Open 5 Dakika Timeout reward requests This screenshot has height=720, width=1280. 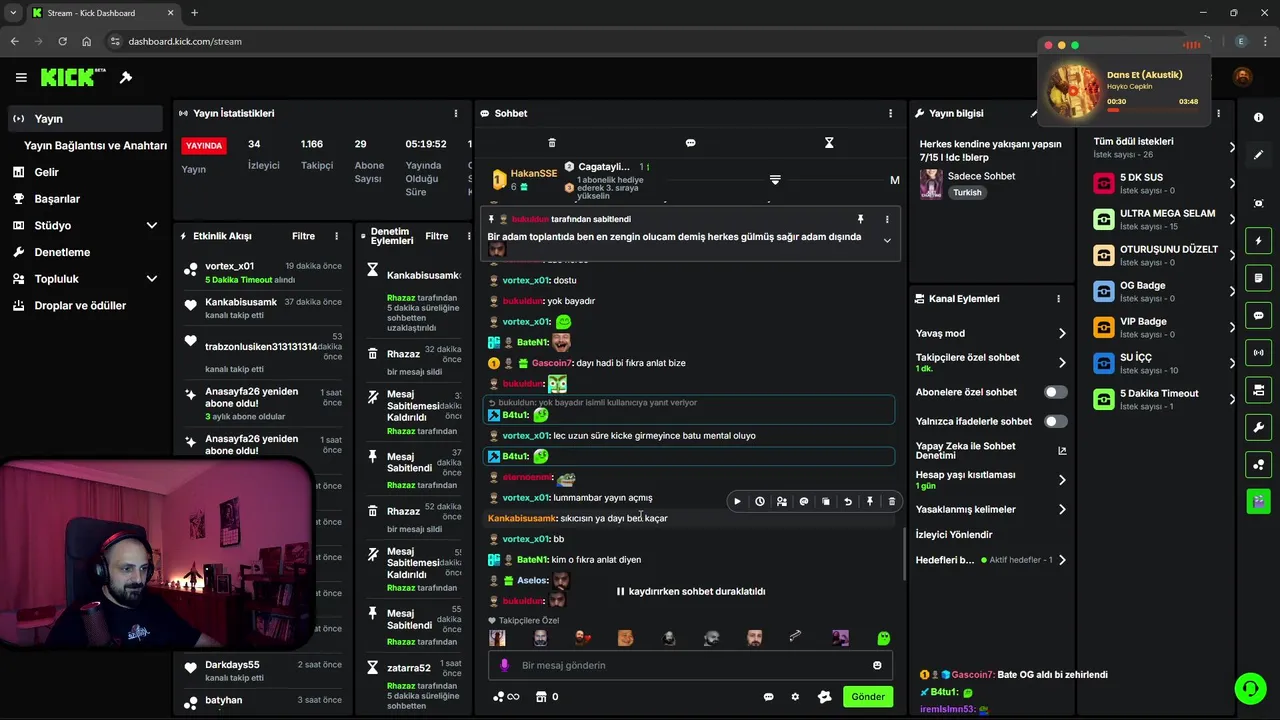(1163, 399)
